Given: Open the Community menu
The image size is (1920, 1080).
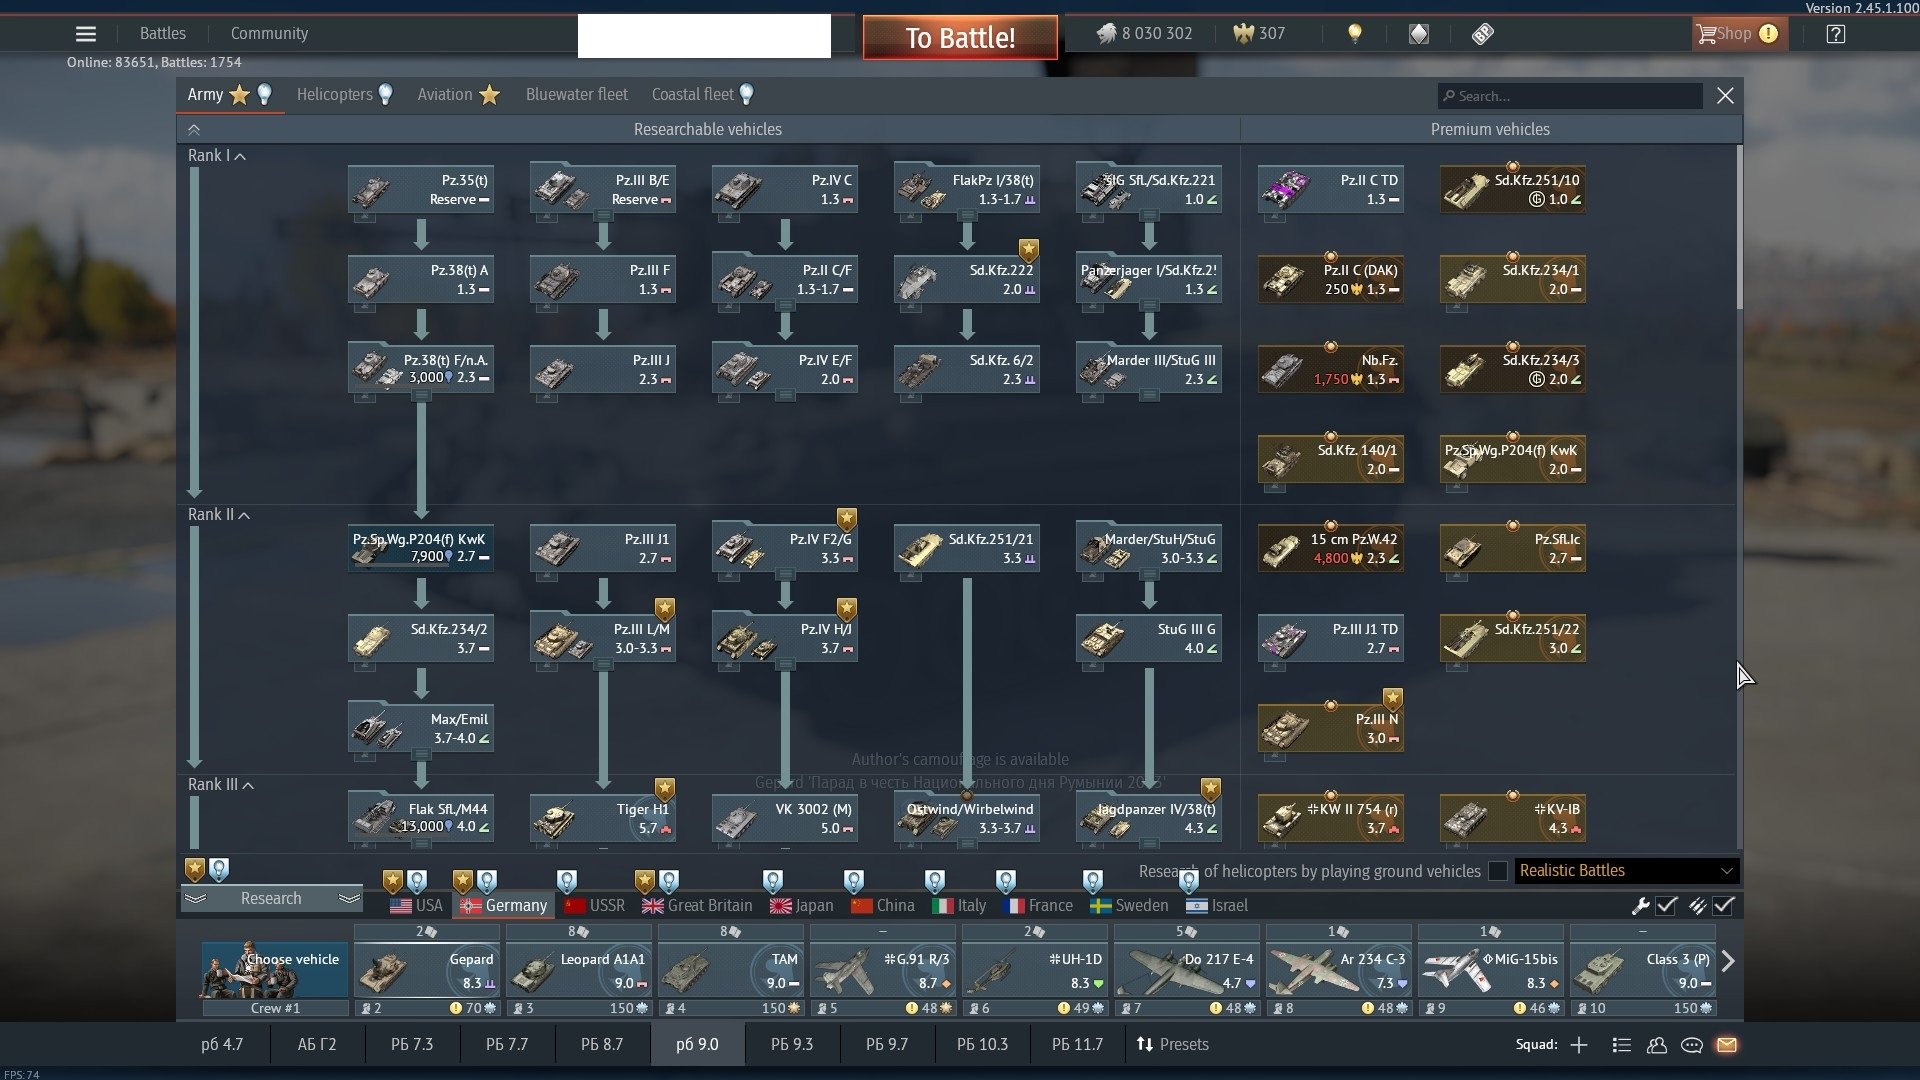Looking at the screenshot, I should pos(269,34).
